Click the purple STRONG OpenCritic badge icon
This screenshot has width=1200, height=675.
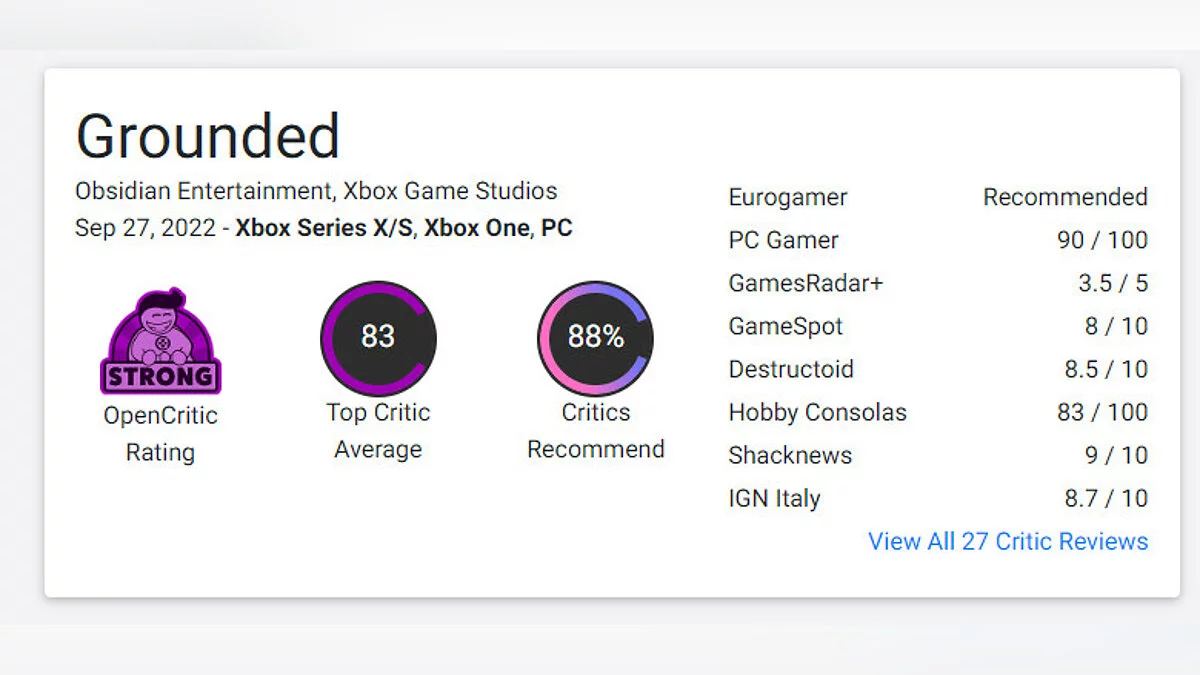[x=160, y=342]
